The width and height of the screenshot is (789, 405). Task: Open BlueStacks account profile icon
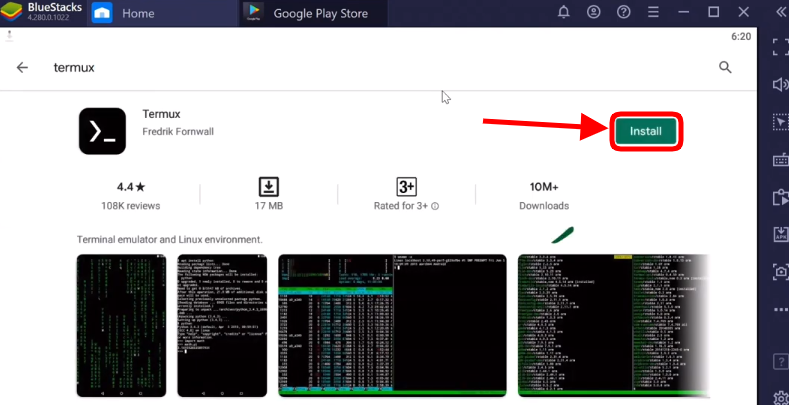click(x=594, y=12)
